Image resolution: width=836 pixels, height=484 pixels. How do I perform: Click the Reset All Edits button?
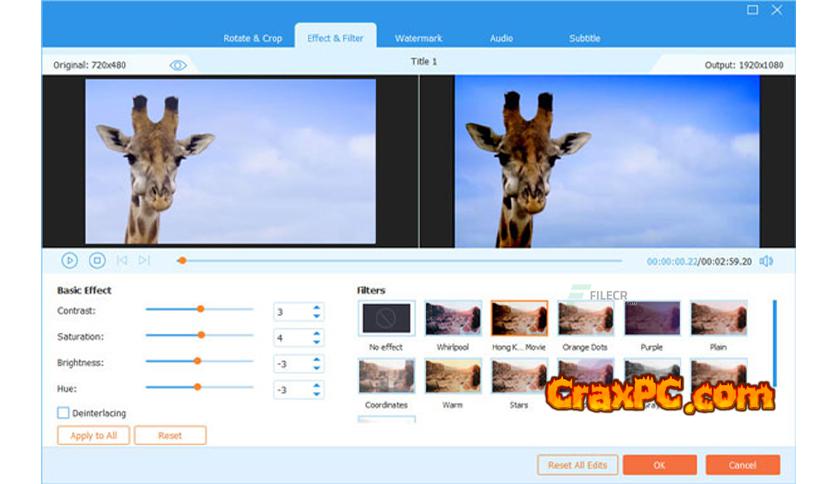pos(576,465)
